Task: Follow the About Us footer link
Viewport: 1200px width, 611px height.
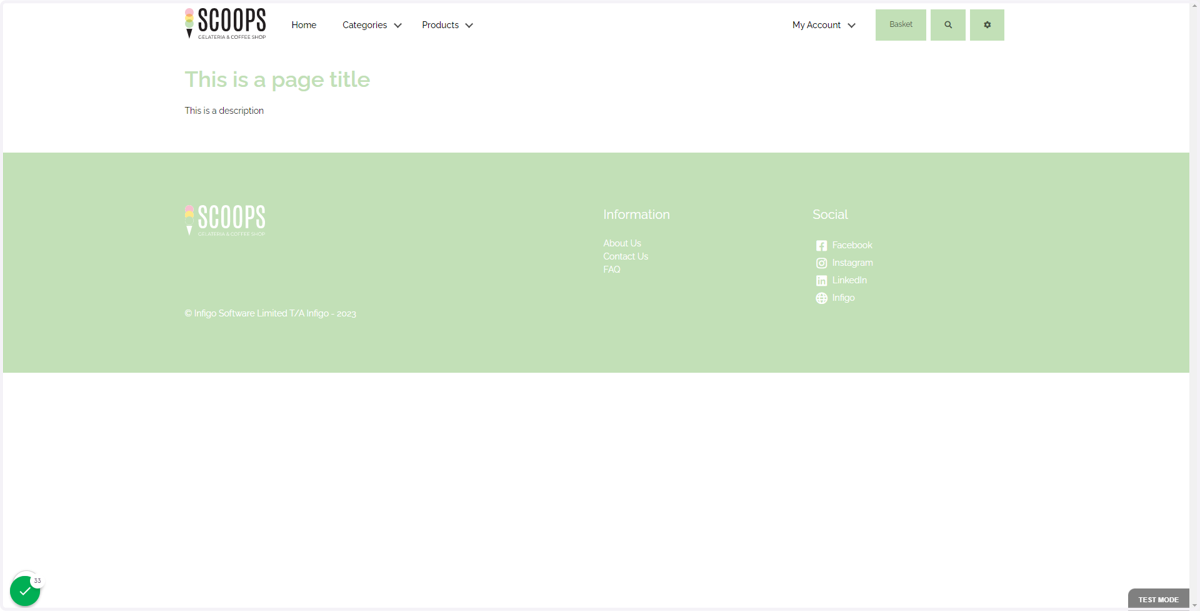Action: (622, 243)
